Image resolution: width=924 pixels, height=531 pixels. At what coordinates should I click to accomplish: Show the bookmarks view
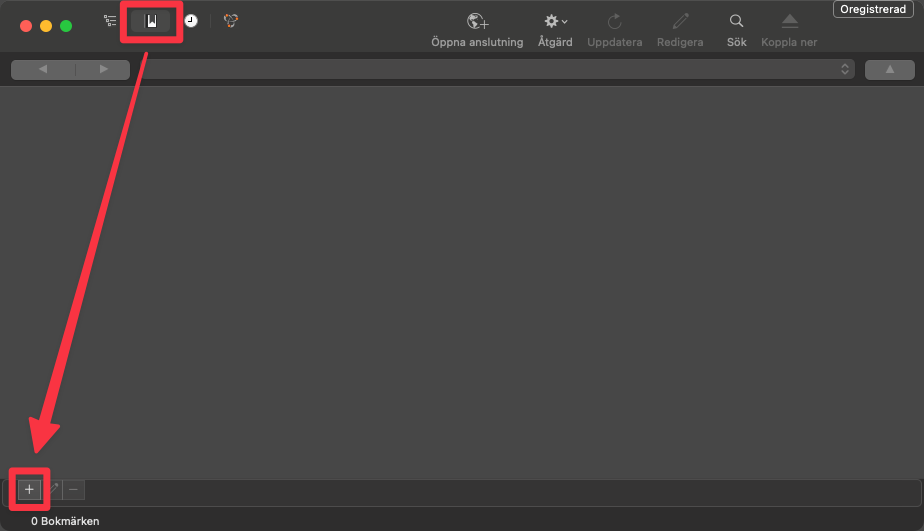[x=151, y=21]
